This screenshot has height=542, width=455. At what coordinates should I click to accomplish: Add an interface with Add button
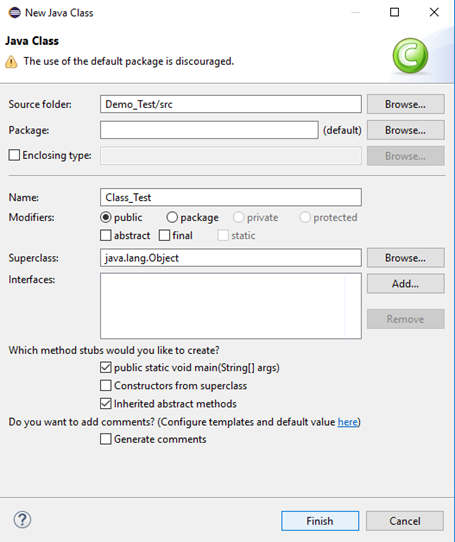[x=406, y=284]
